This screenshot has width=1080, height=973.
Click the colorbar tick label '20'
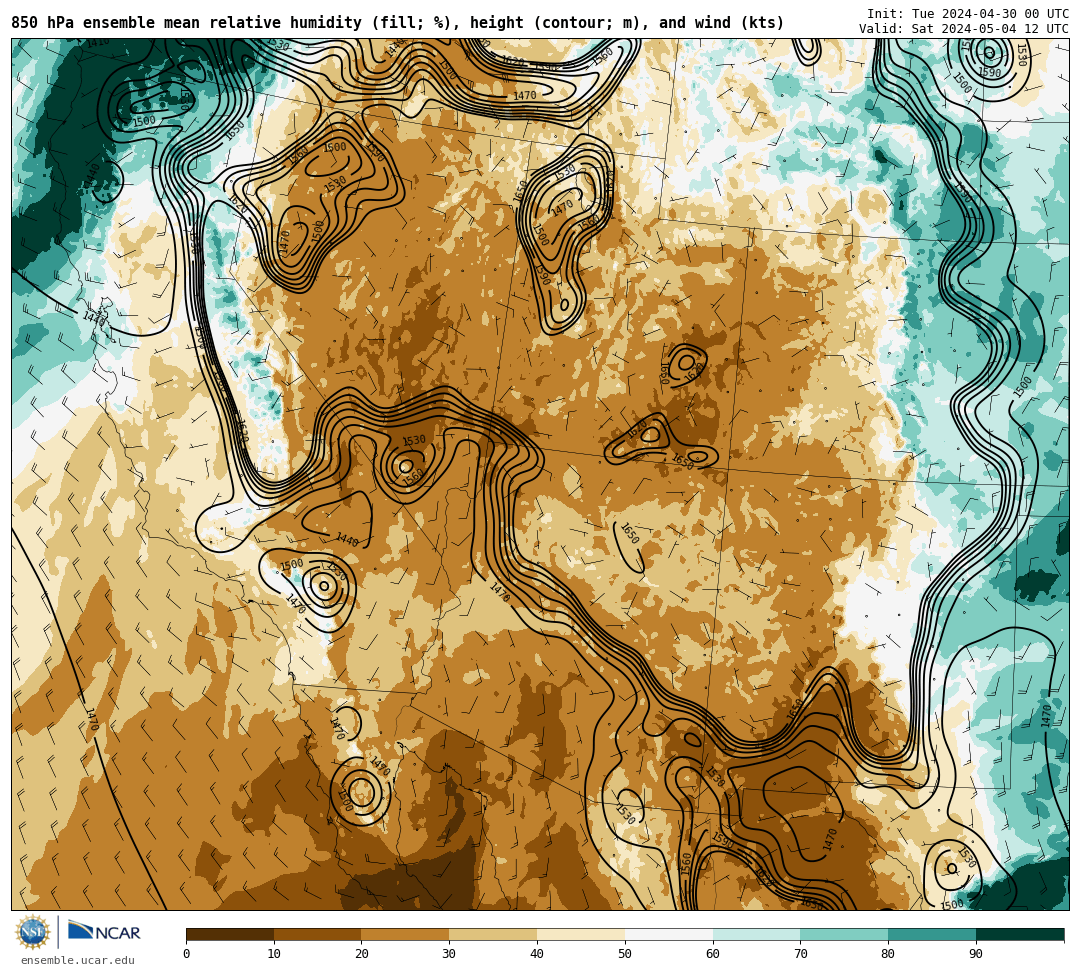[x=362, y=954]
